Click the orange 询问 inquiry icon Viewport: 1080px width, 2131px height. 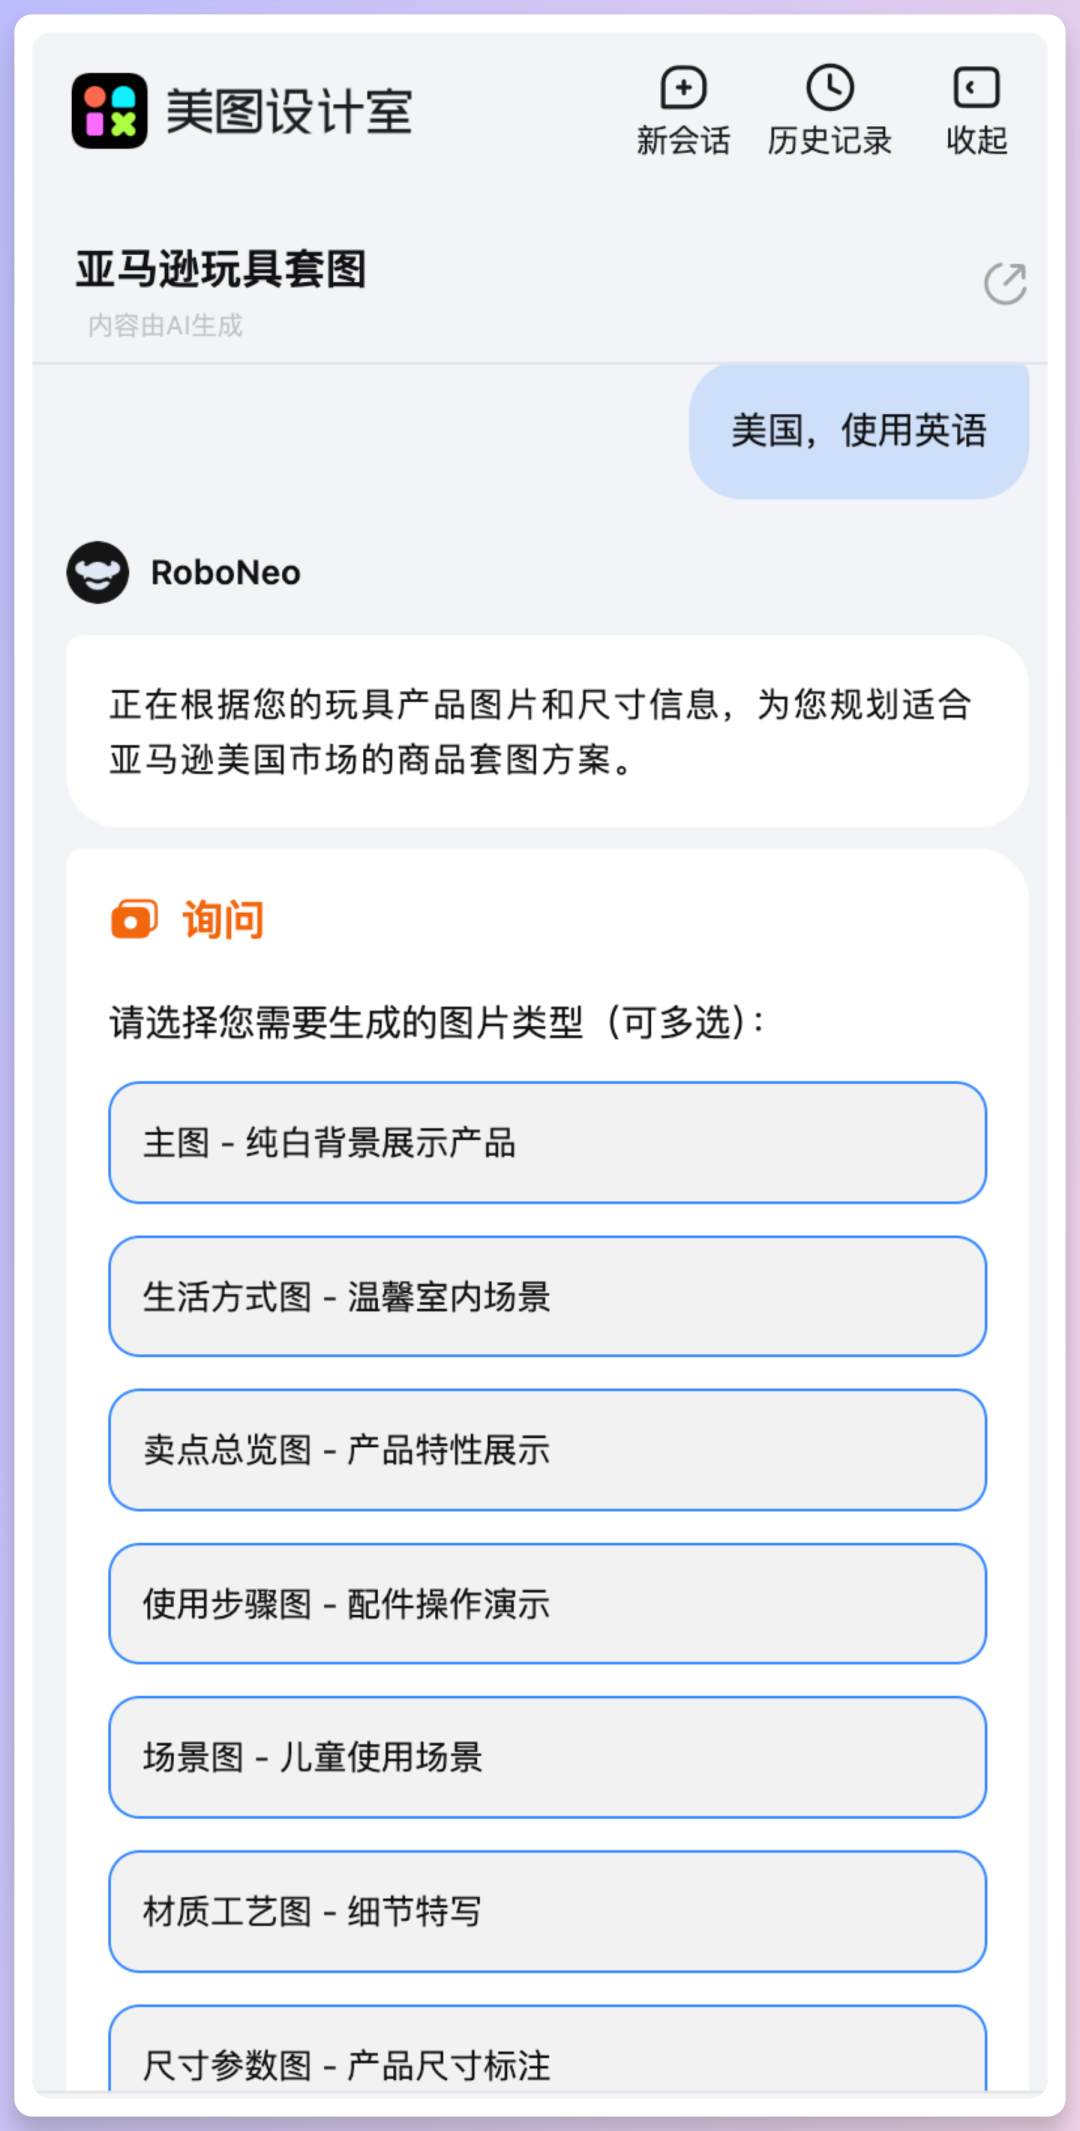click(x=134, y=919)
